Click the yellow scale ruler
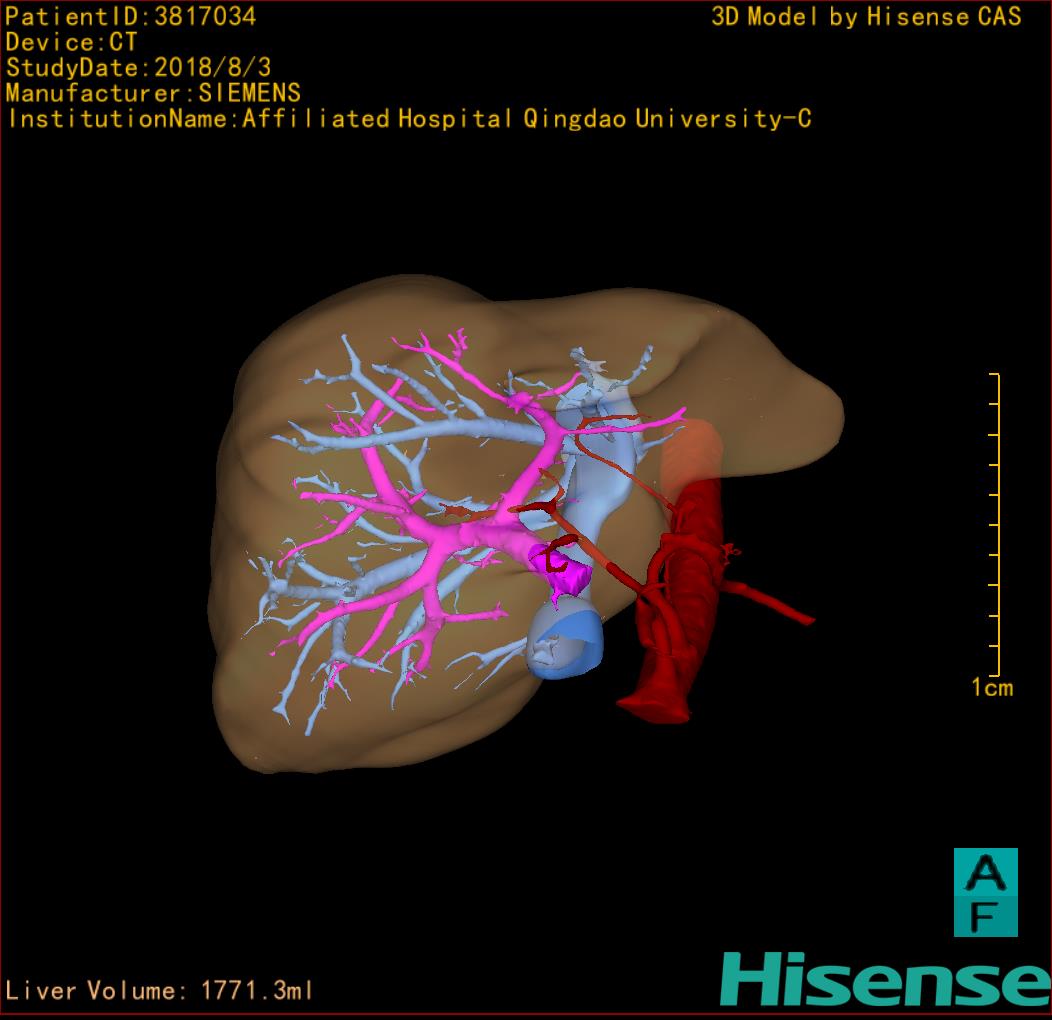The width and height of the screenshot is (1052, 1020). coord(995,524)
